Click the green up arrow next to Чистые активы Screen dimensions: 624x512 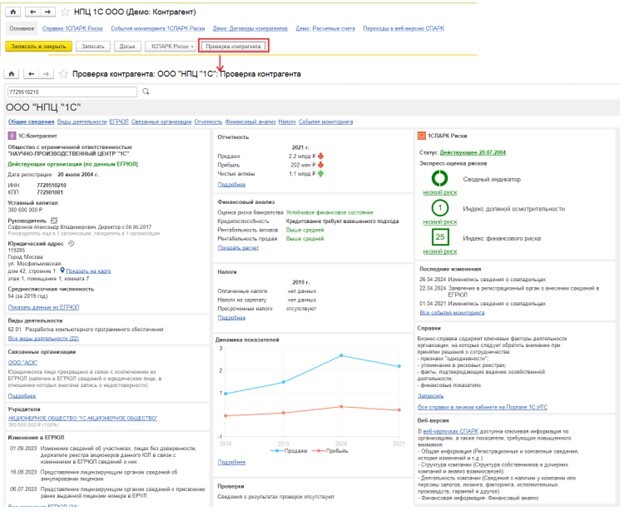click(x=321, y=173)
